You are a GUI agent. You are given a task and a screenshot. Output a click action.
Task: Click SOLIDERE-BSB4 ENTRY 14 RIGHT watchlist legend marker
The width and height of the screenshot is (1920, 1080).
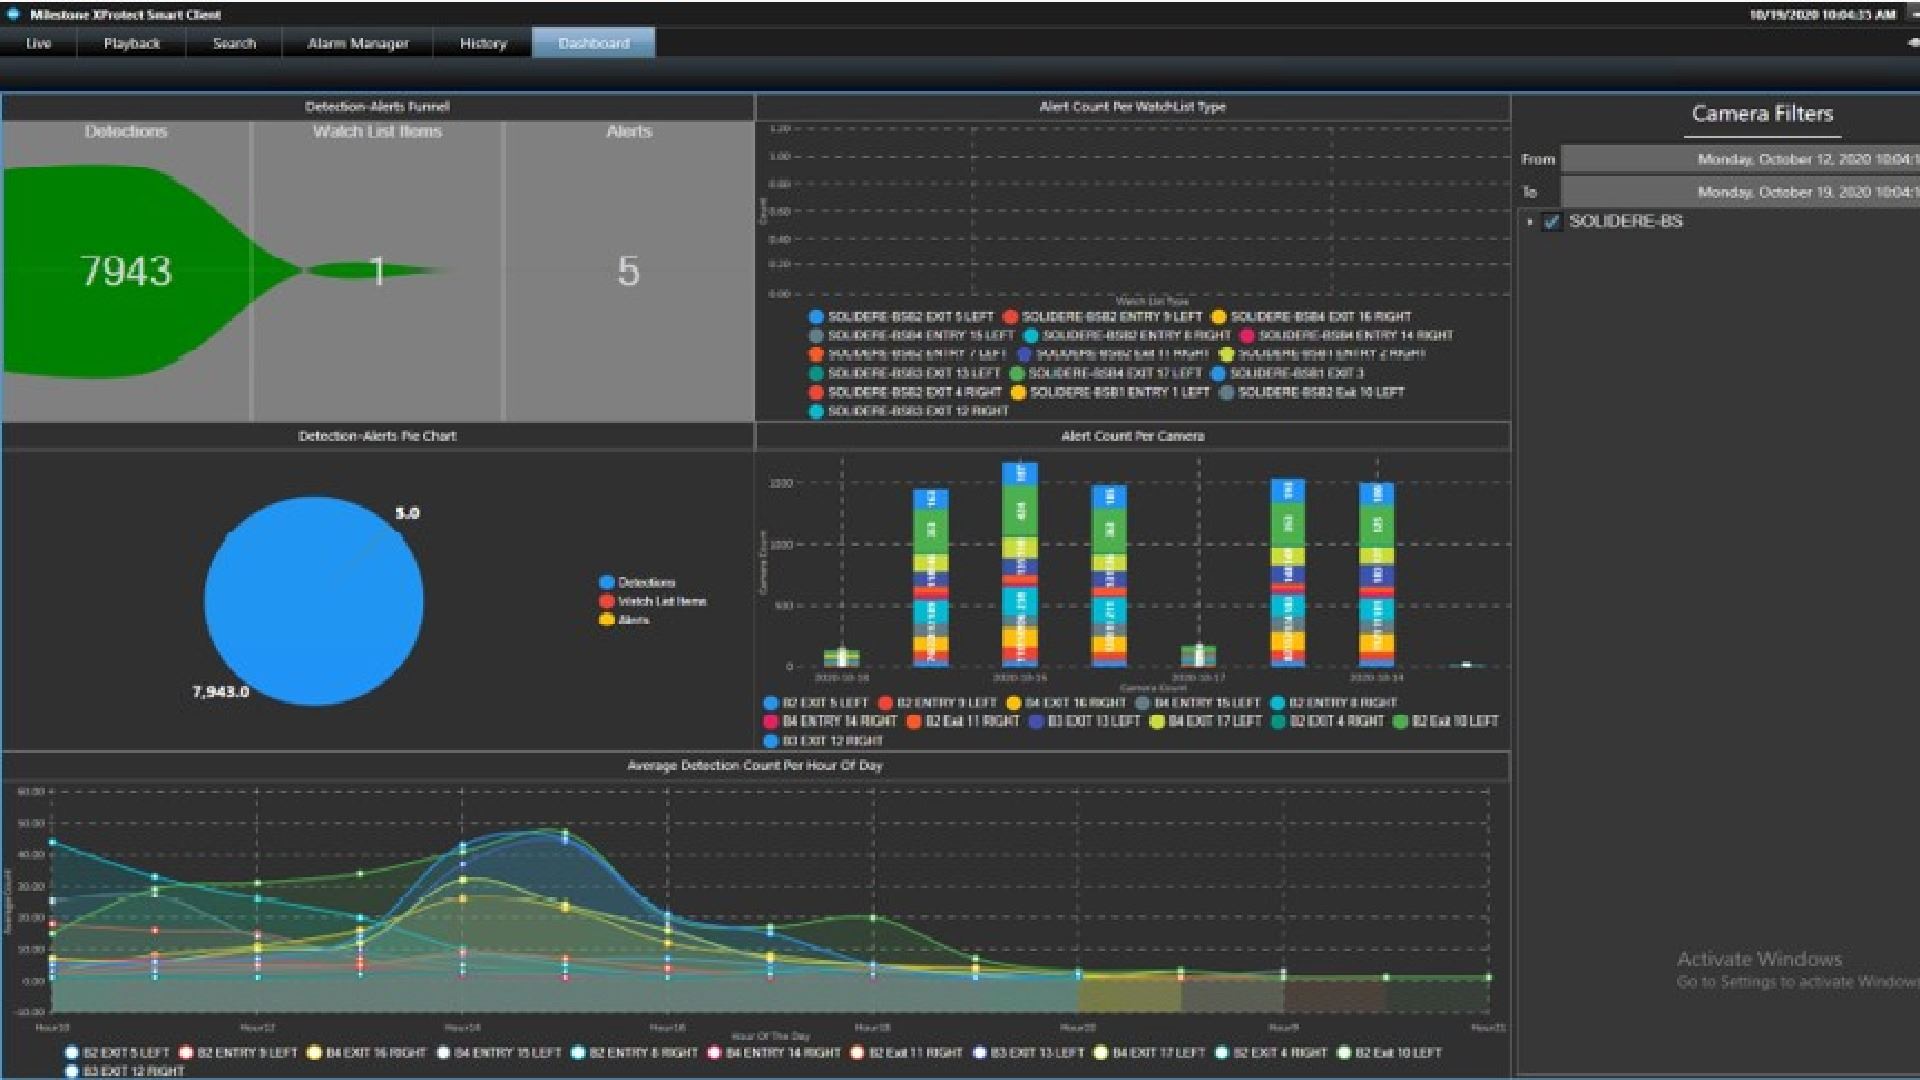coord(1247,336)
